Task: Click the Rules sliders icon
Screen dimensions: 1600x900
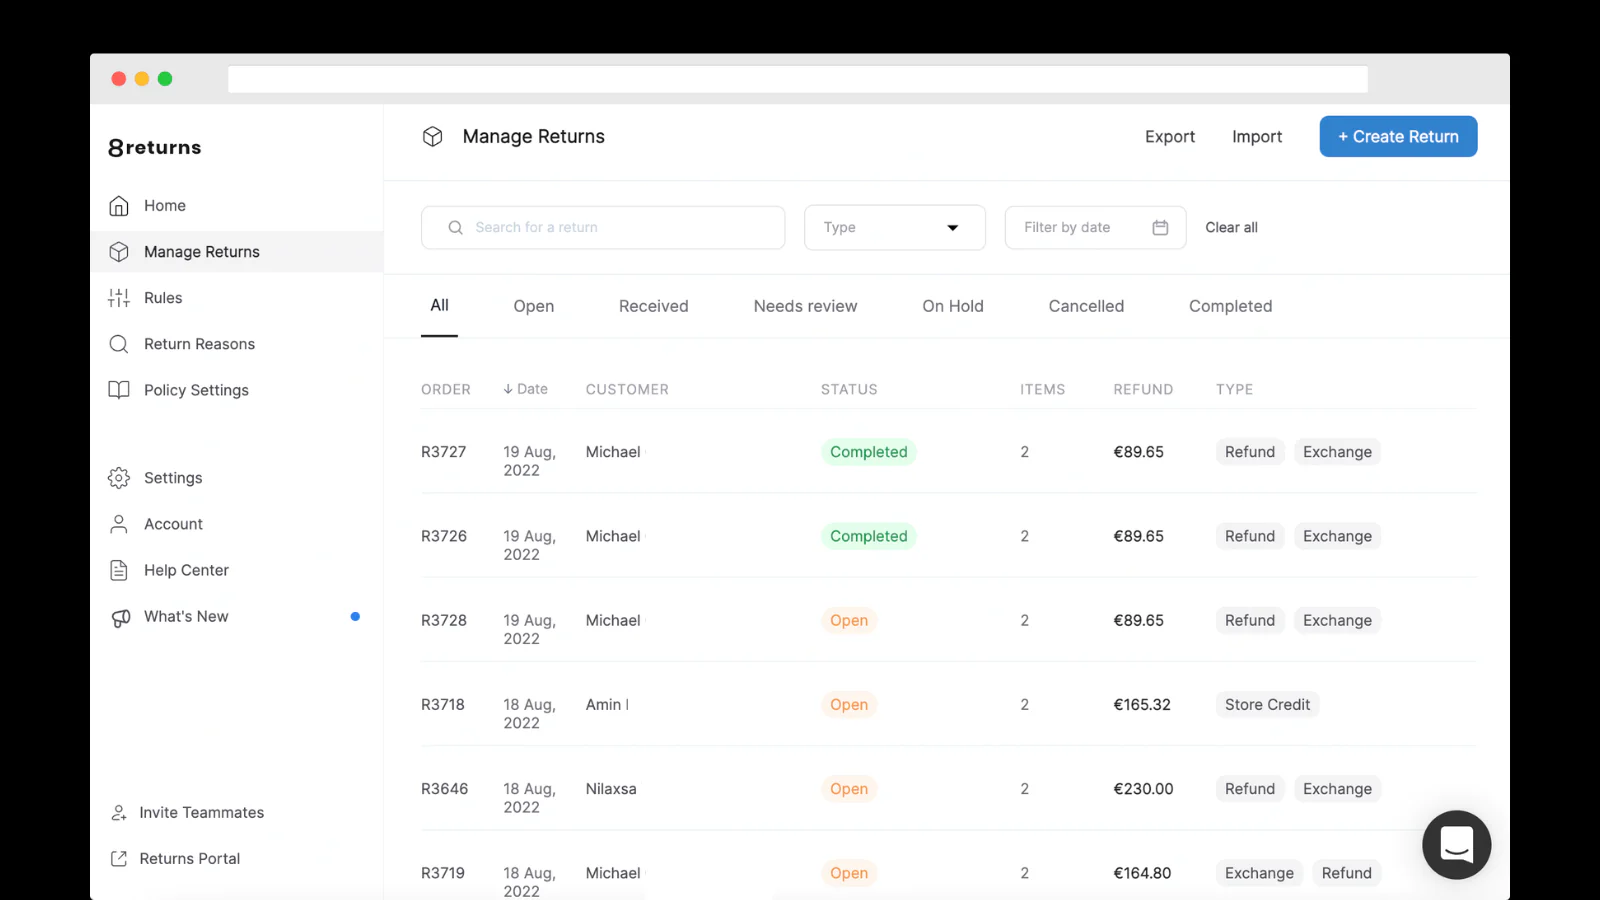Action: tap(119, 298)
